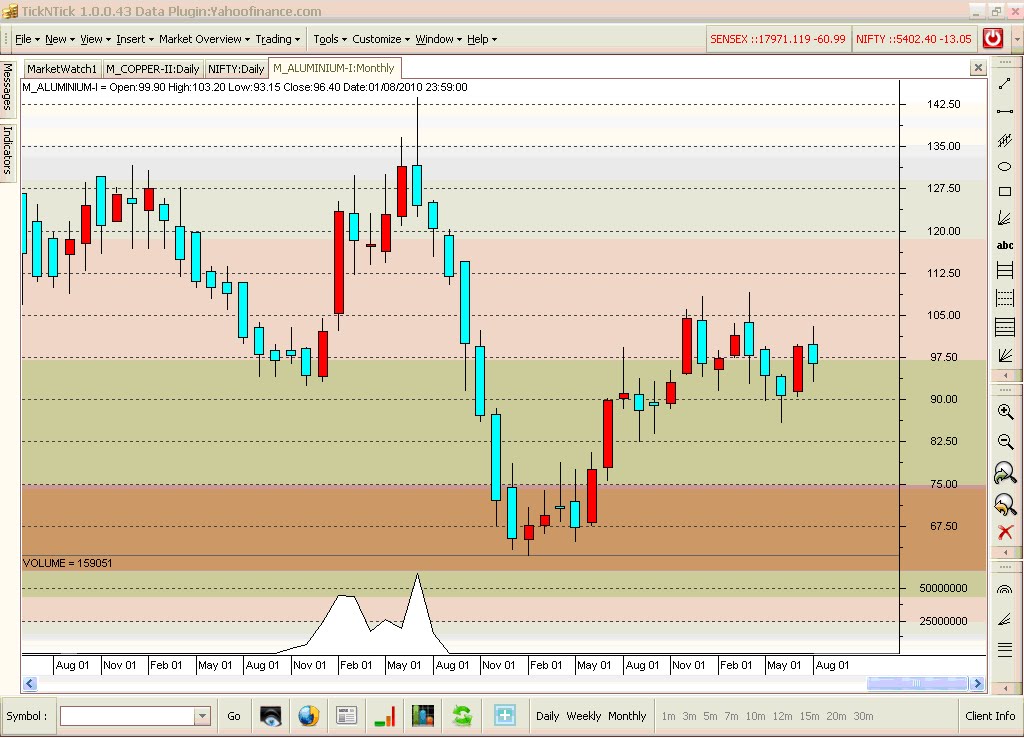Image resolution: width=1024 pixels, height=738 pixels.
Task: Activate the zoom in tool
Action: click(x=1006, y=412)
